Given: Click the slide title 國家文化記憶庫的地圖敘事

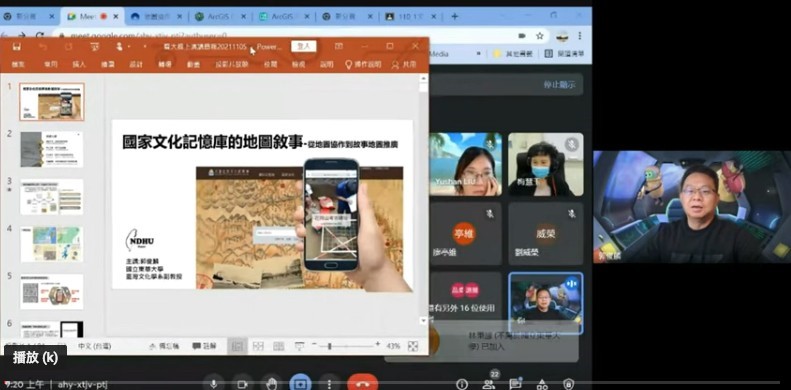Looking at the screenshot, I should 212,142.
